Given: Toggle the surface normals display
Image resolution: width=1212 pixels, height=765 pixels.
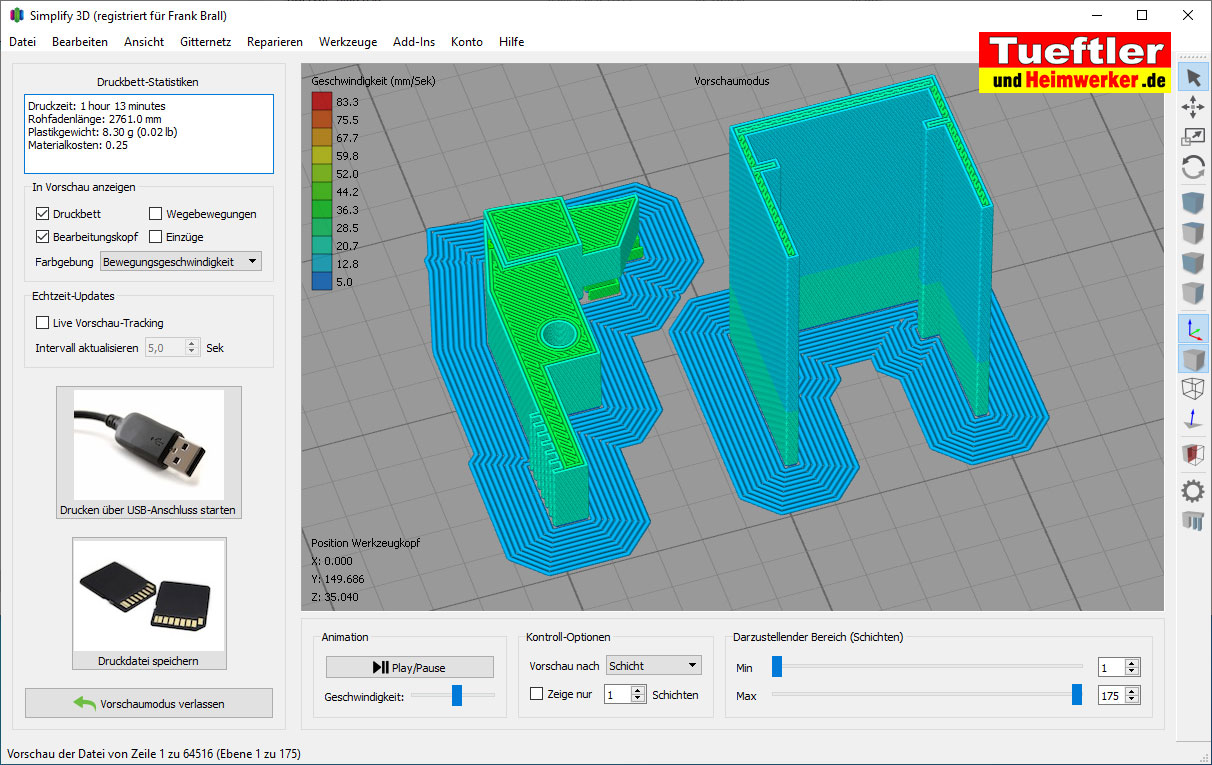Looking at the screenshot, I should point(1193,419).
